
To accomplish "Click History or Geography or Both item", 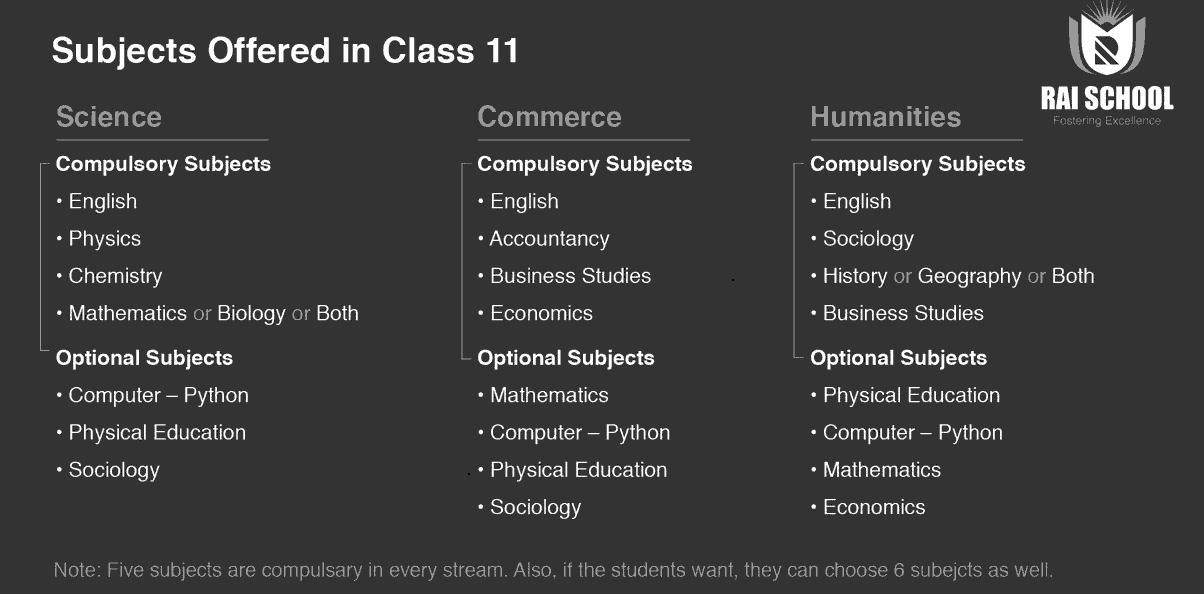I will point(958,276).
